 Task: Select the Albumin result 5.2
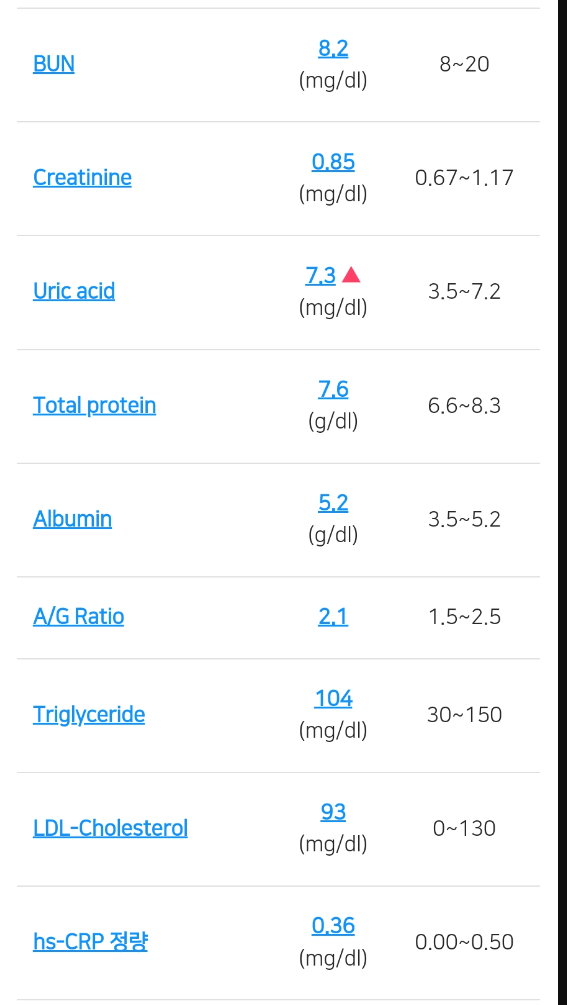tap(333, 503)
